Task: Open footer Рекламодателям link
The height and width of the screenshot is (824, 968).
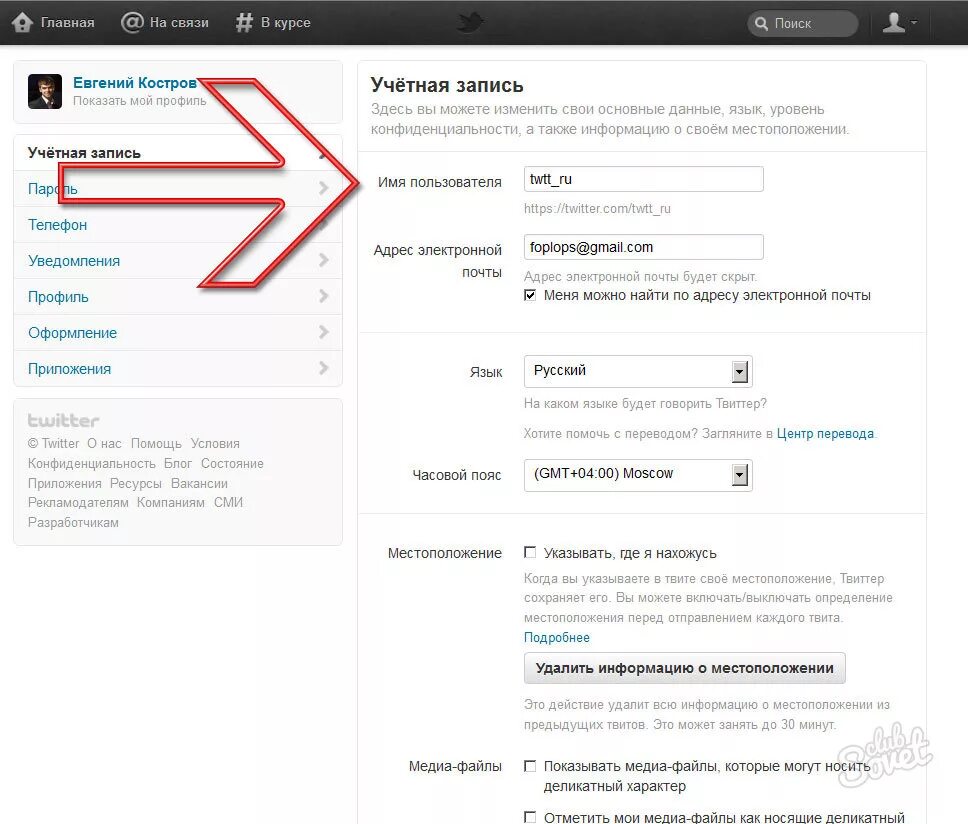Action: (x=78, y=502)
